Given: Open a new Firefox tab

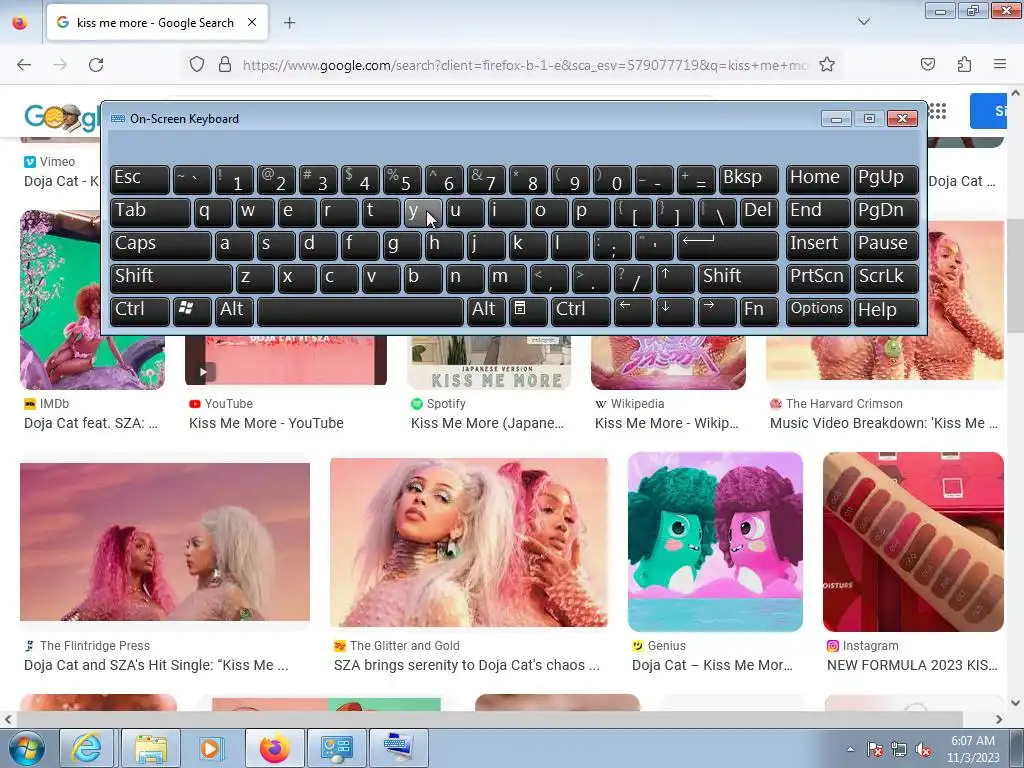Looking at the screenshot, I should click(x=289, y=23).
